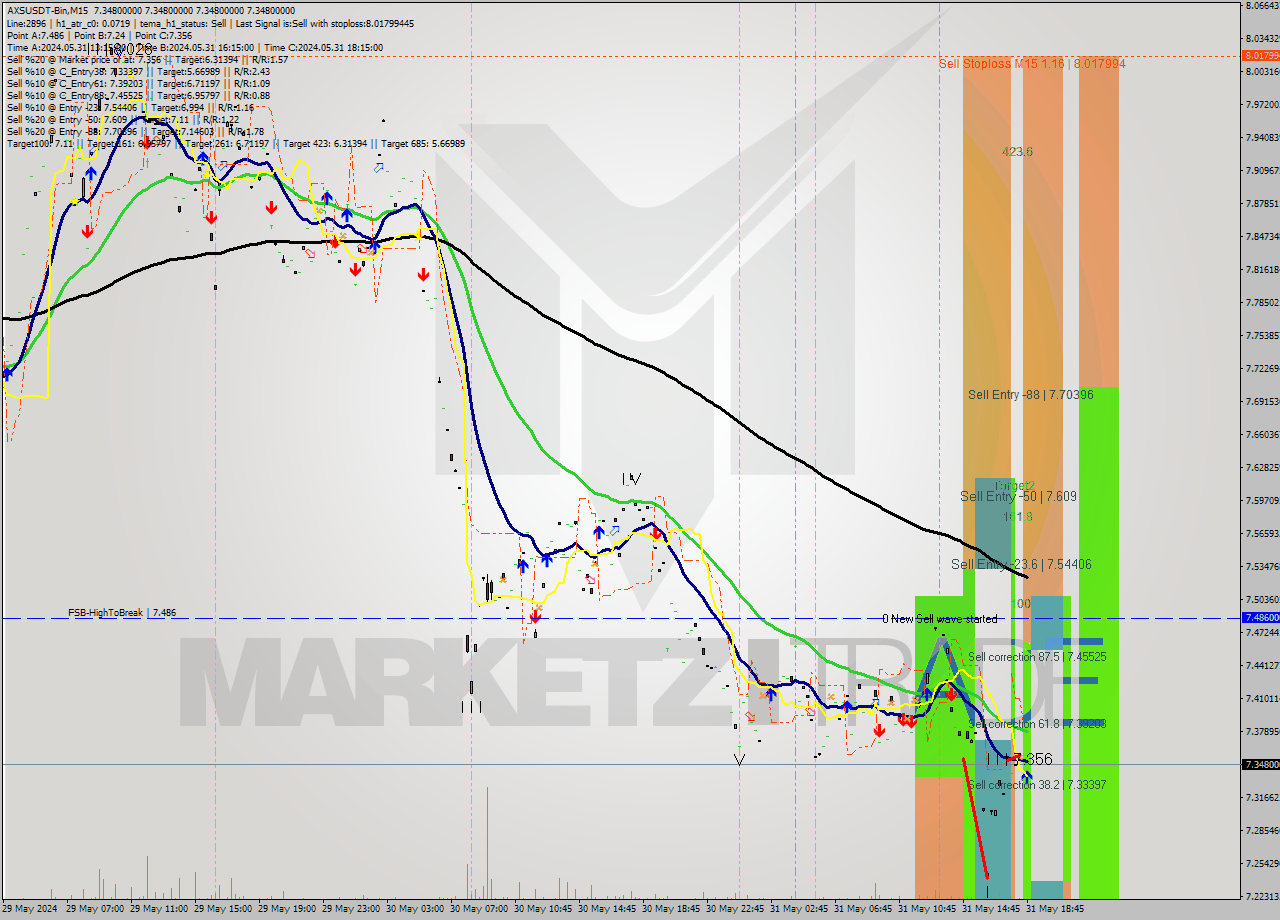The height and width of the screenshot is (920, 1280).
Task: Click the '29 May 2024' date label
Action: (29, 908)
